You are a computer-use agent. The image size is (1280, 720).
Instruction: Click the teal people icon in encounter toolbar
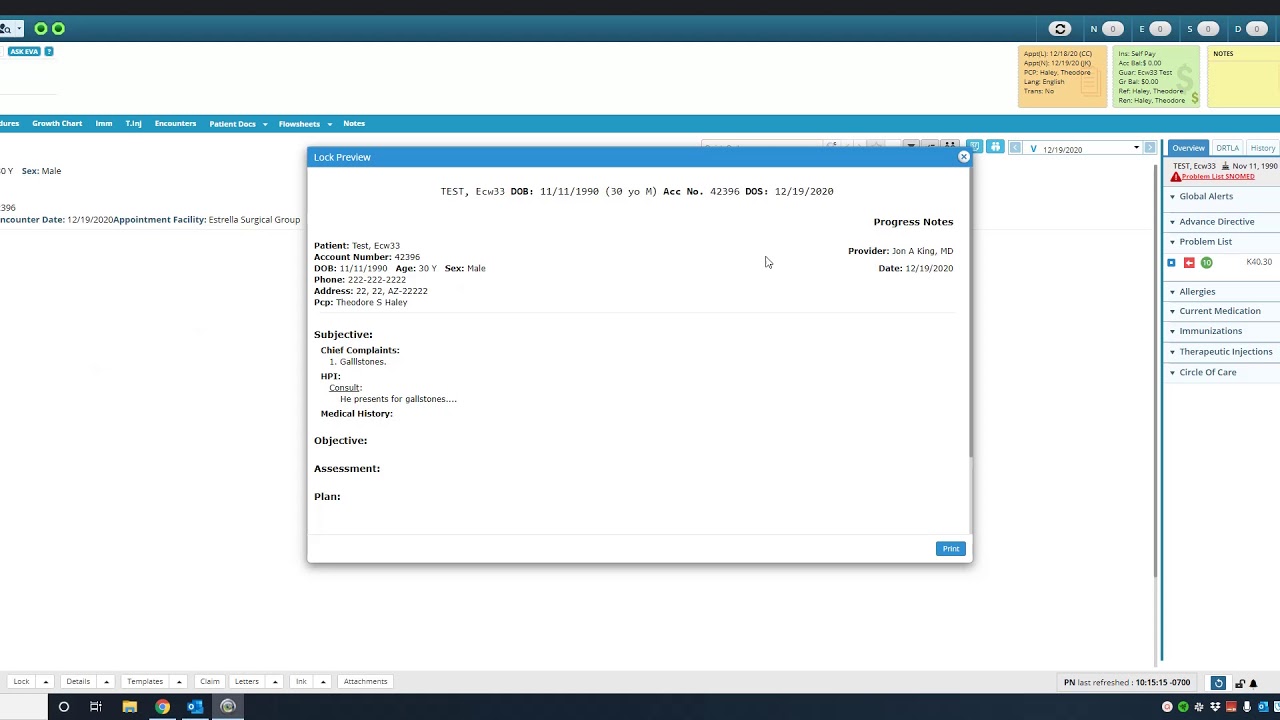click(x=995, y=147)
